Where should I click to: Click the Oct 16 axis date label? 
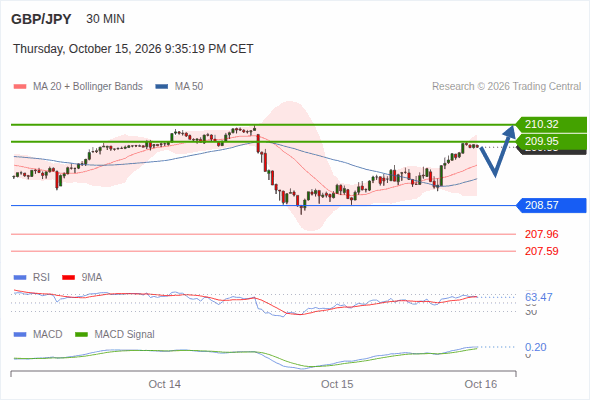click(x=481, y=384)
